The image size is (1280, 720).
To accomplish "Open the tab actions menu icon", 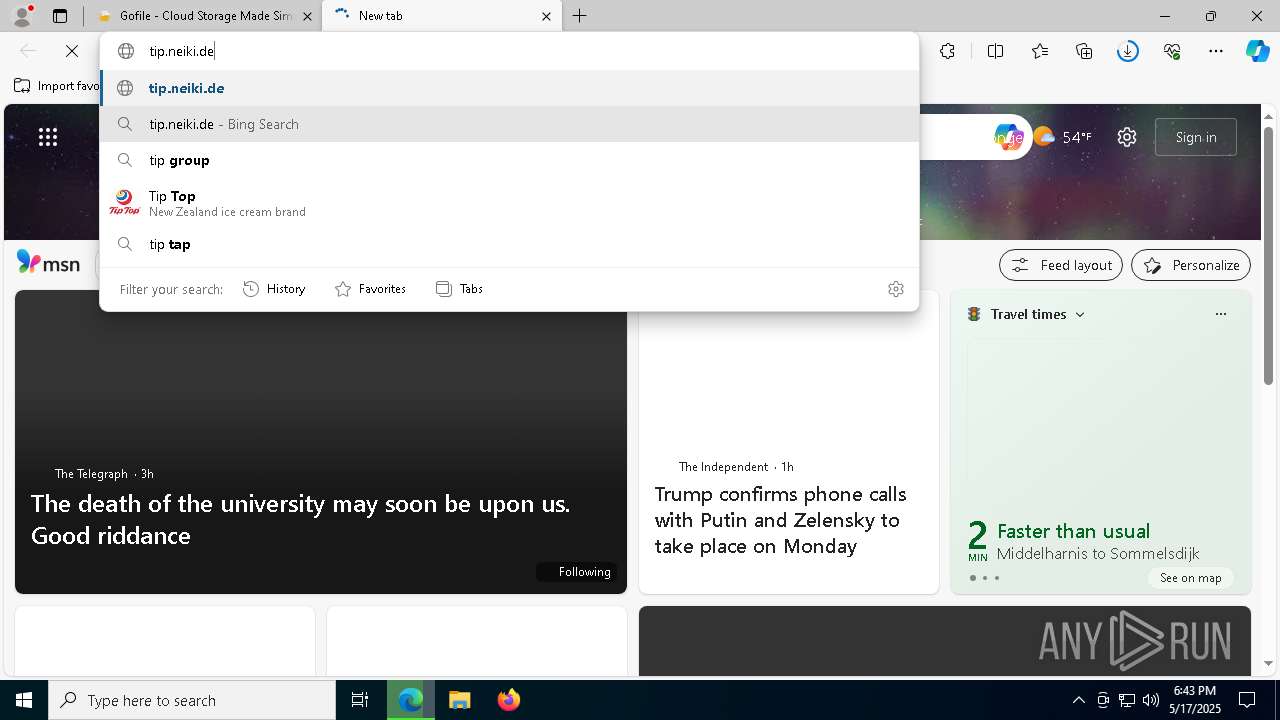I will [x=60, y=16].
